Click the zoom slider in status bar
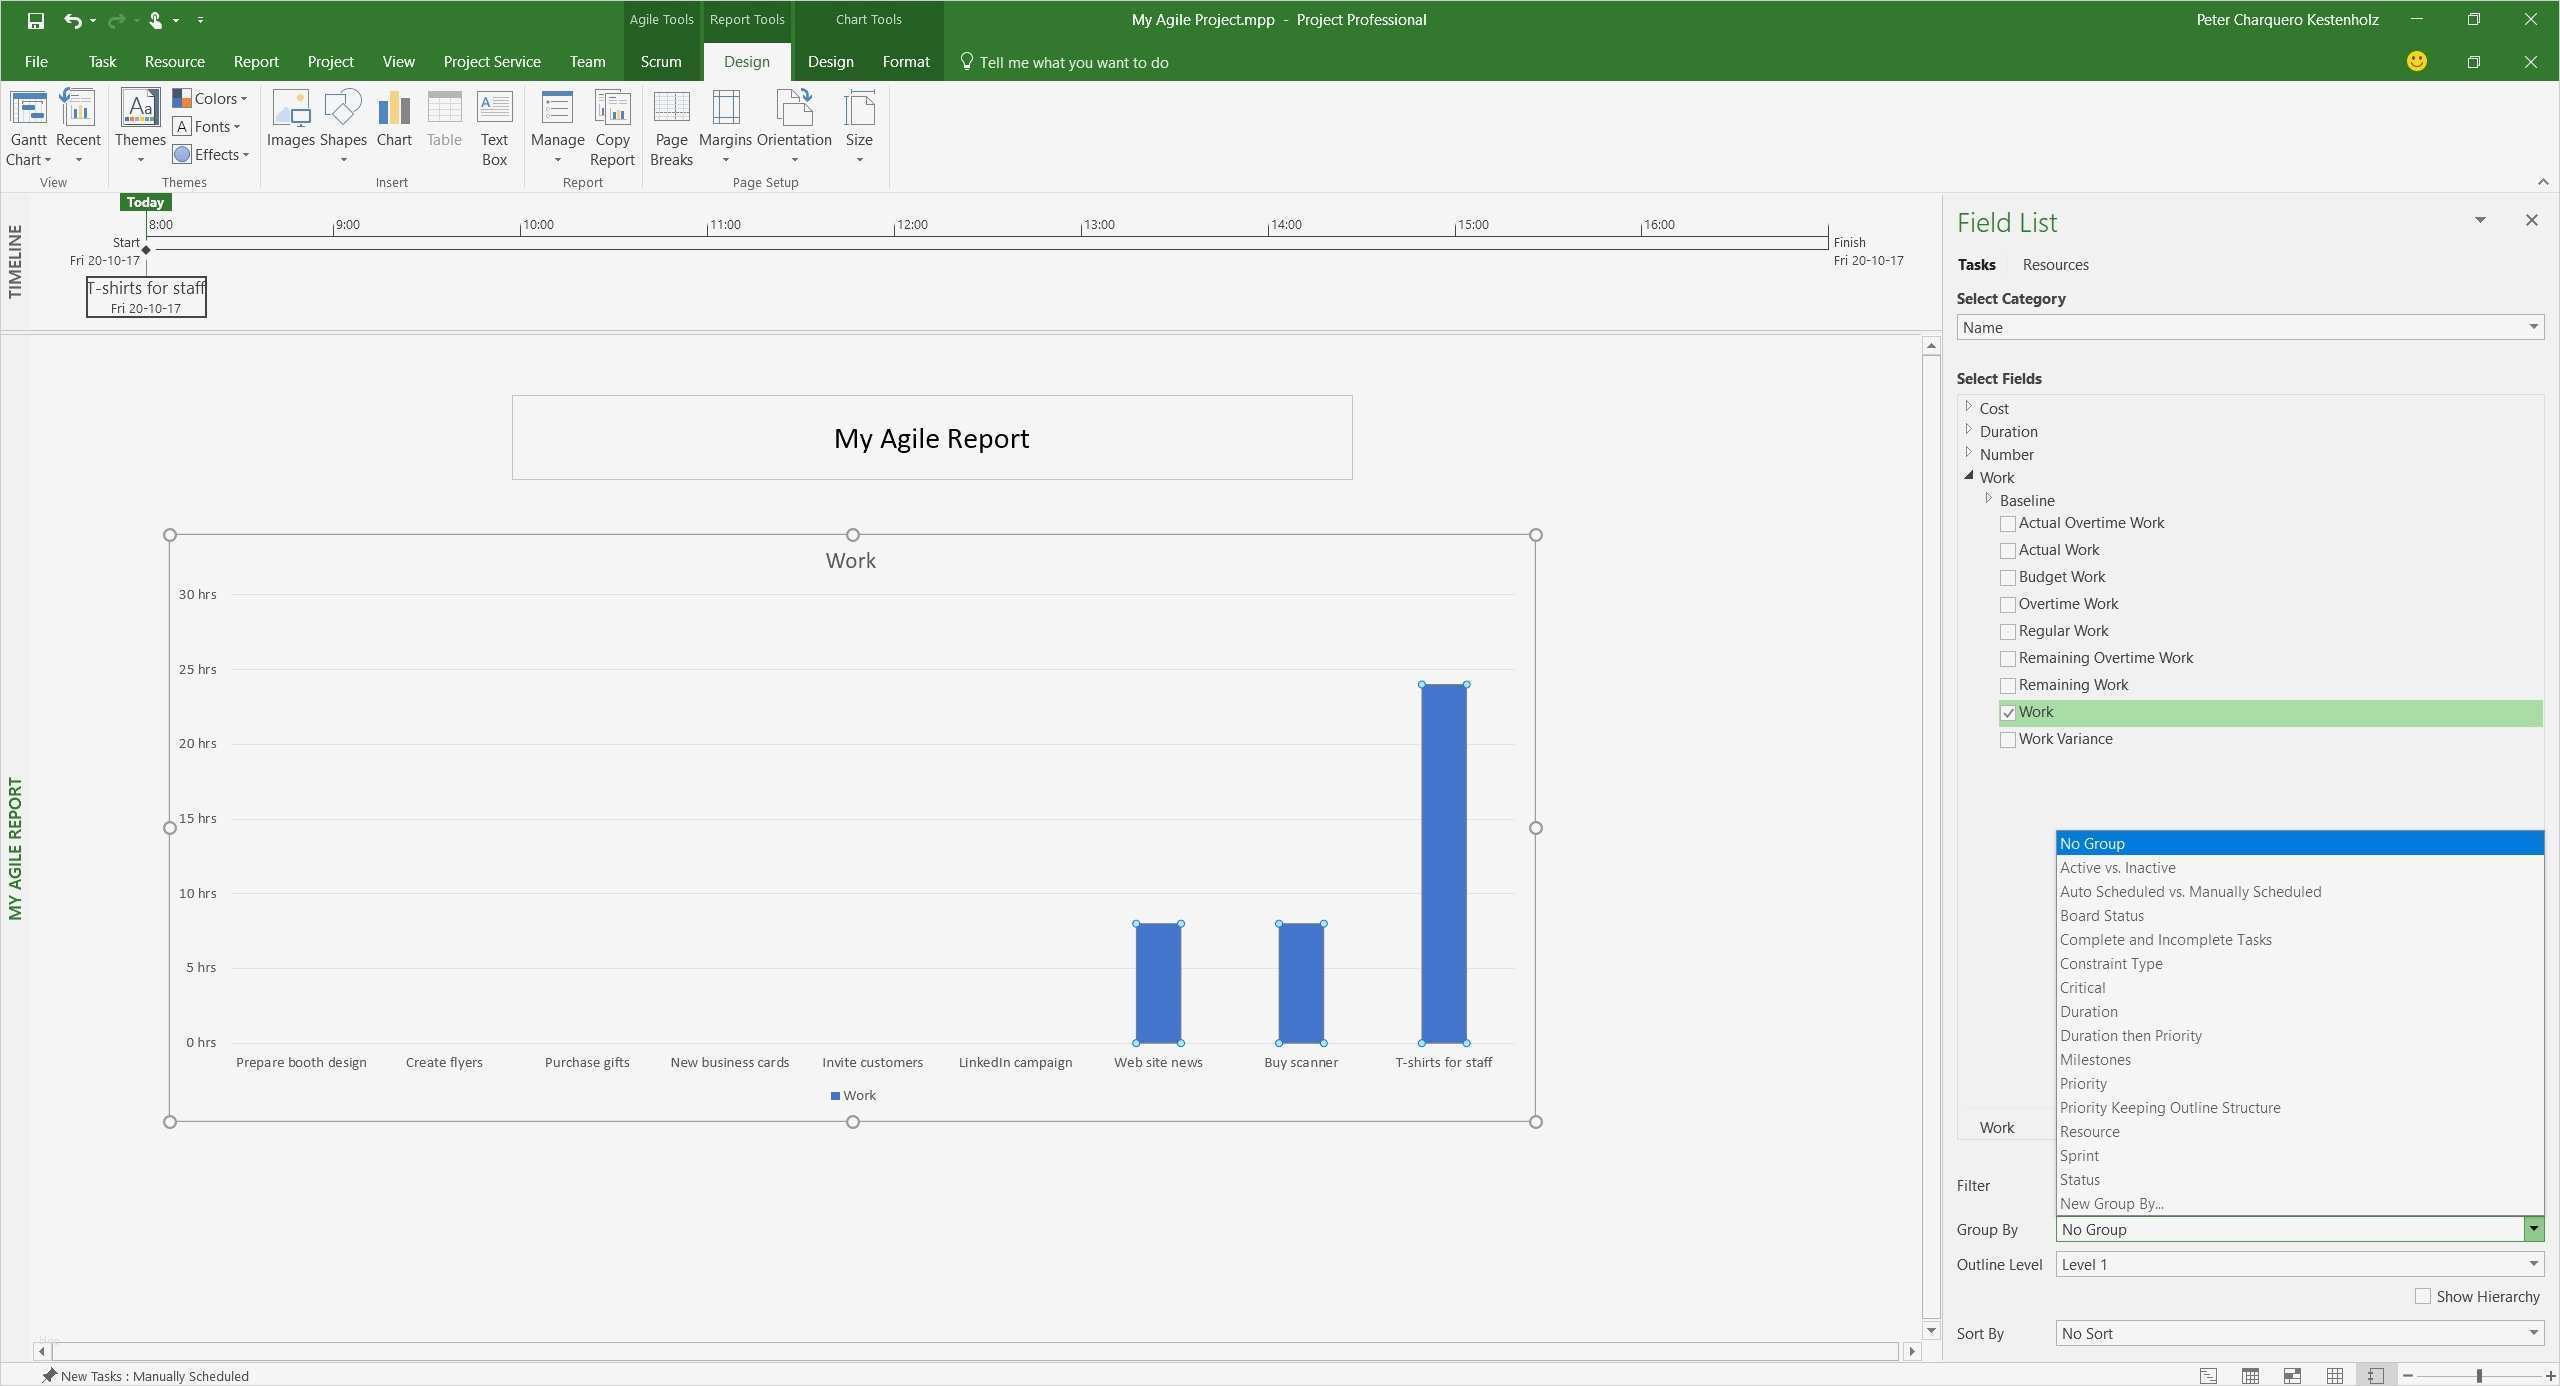Screen dimensions: 2560x1386 click(x=2479, y=1376)
